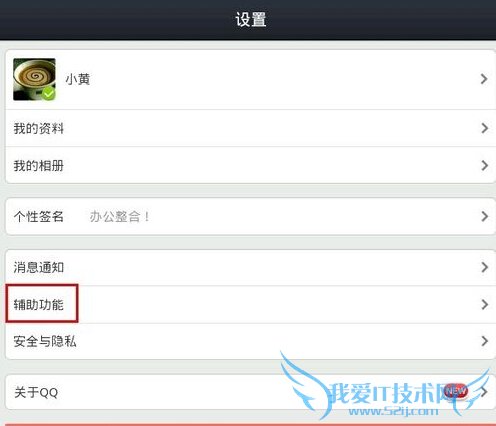Image resolution: width=496 pixels, height=426 pixels.
Task: Click the arrow on 辅助功能 row
Action: (x=485, y=304)
